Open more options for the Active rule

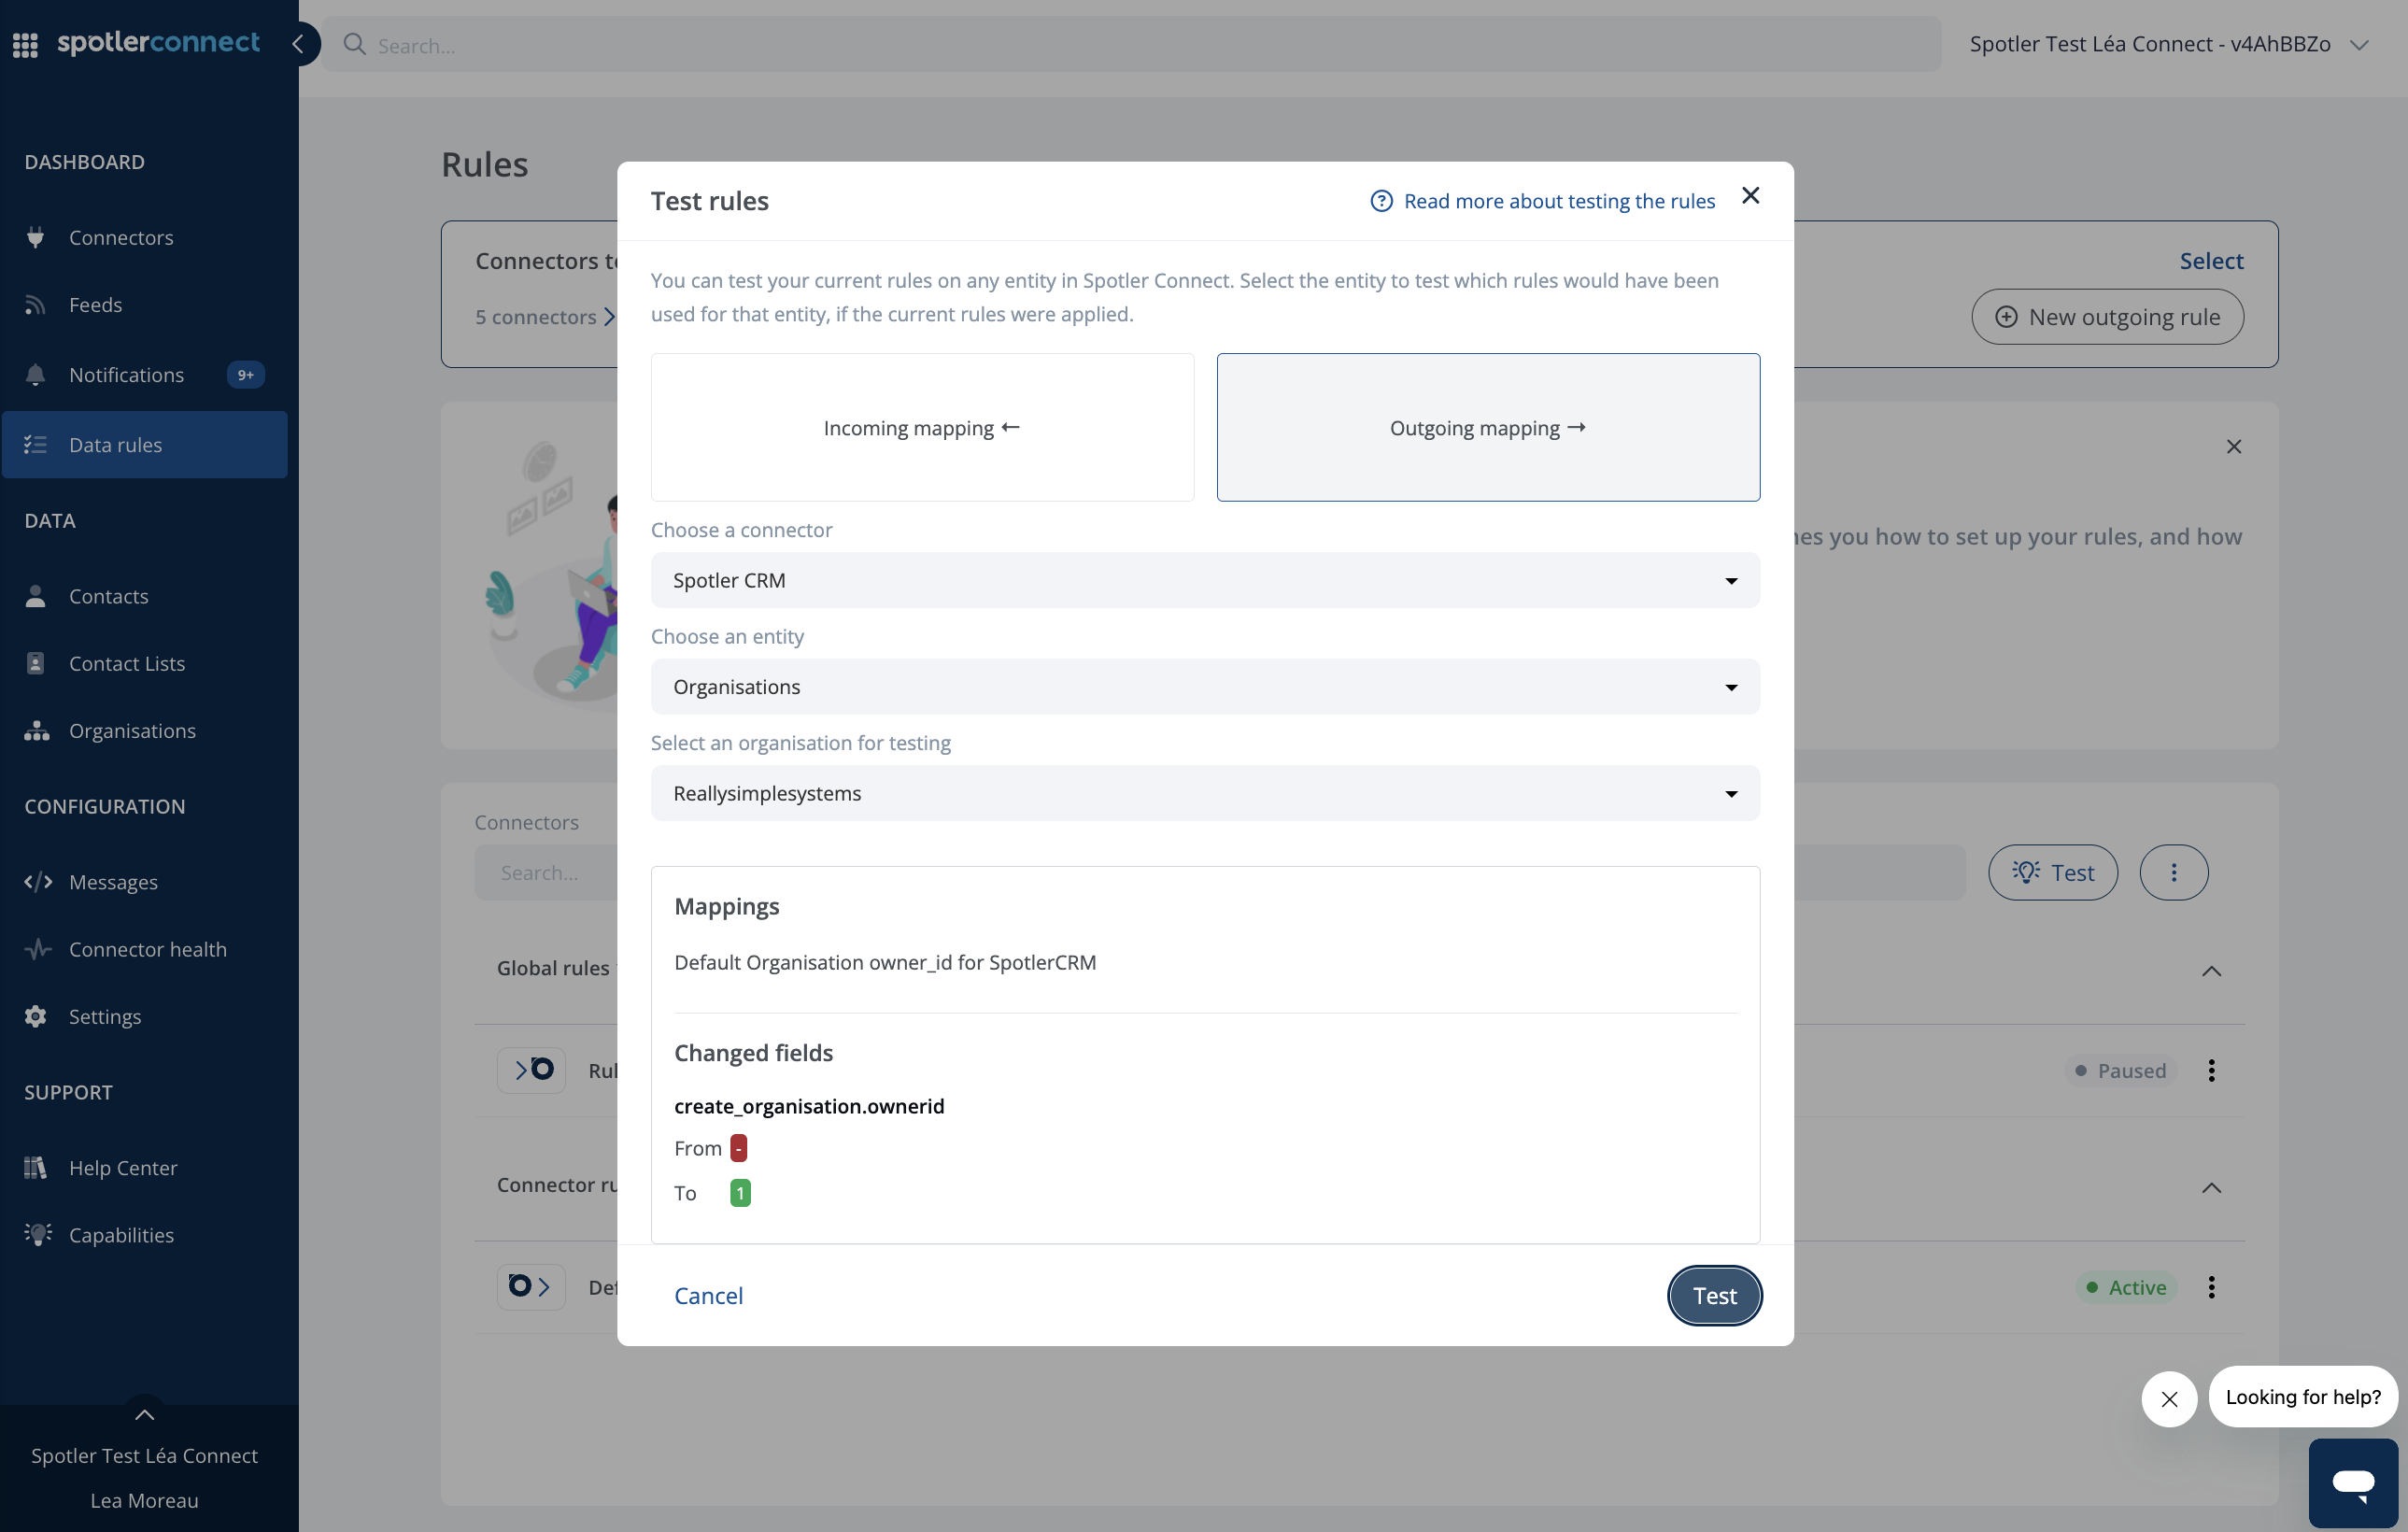[x=2211, y=1286]
